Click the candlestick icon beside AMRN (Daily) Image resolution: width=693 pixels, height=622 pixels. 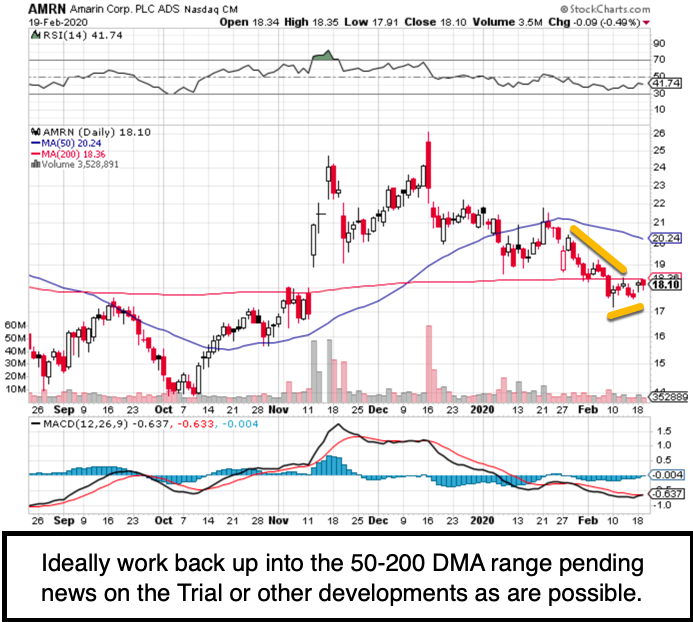point(36,132)
